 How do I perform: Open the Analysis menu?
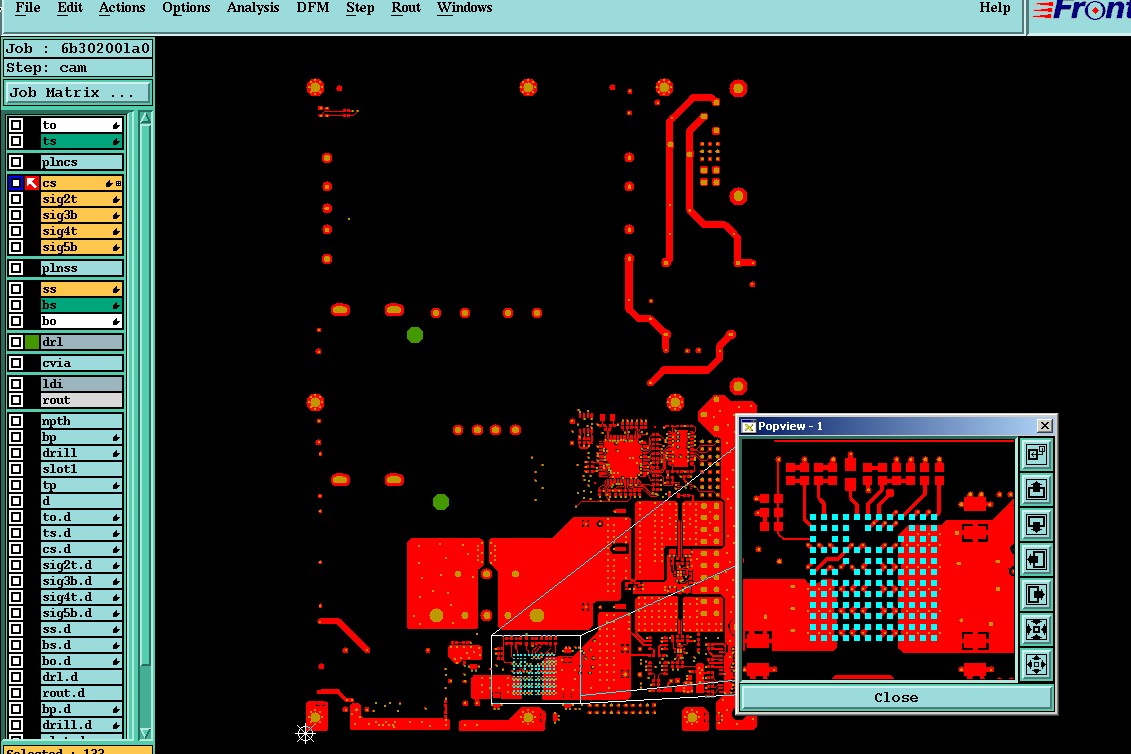(x=252, y=8)
